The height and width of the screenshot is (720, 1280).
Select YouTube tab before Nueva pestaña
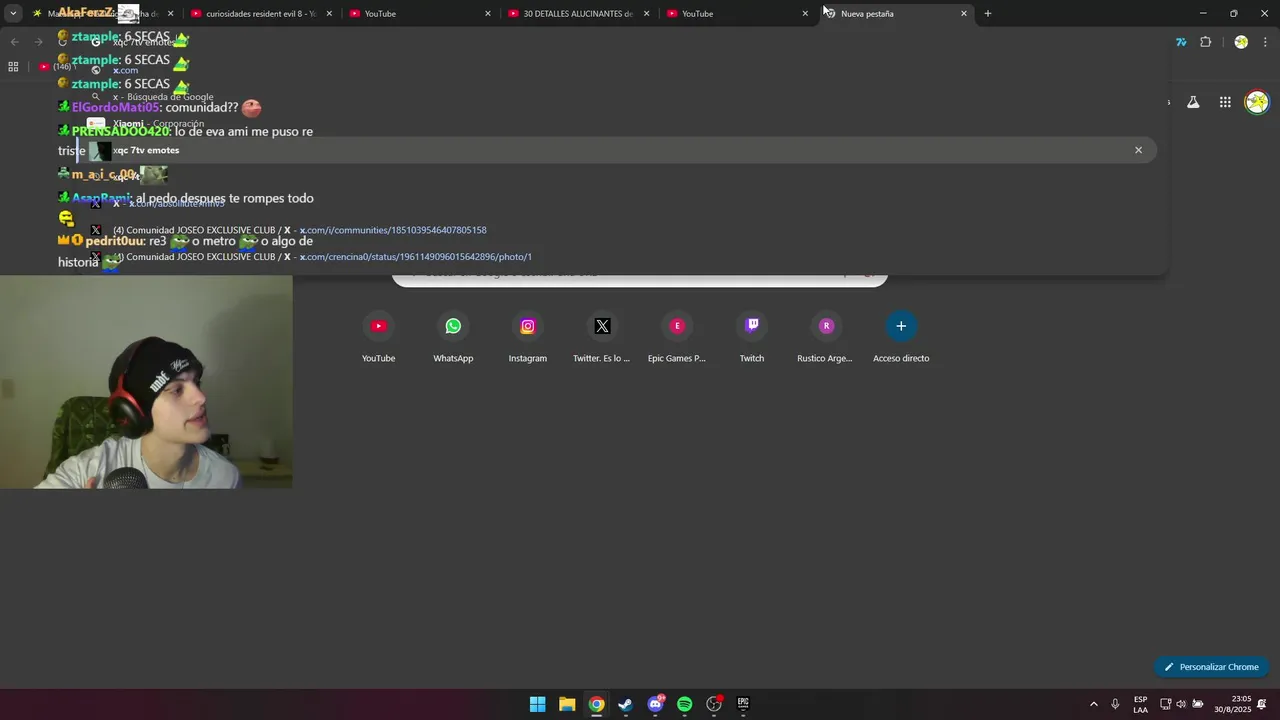[736, 14]
